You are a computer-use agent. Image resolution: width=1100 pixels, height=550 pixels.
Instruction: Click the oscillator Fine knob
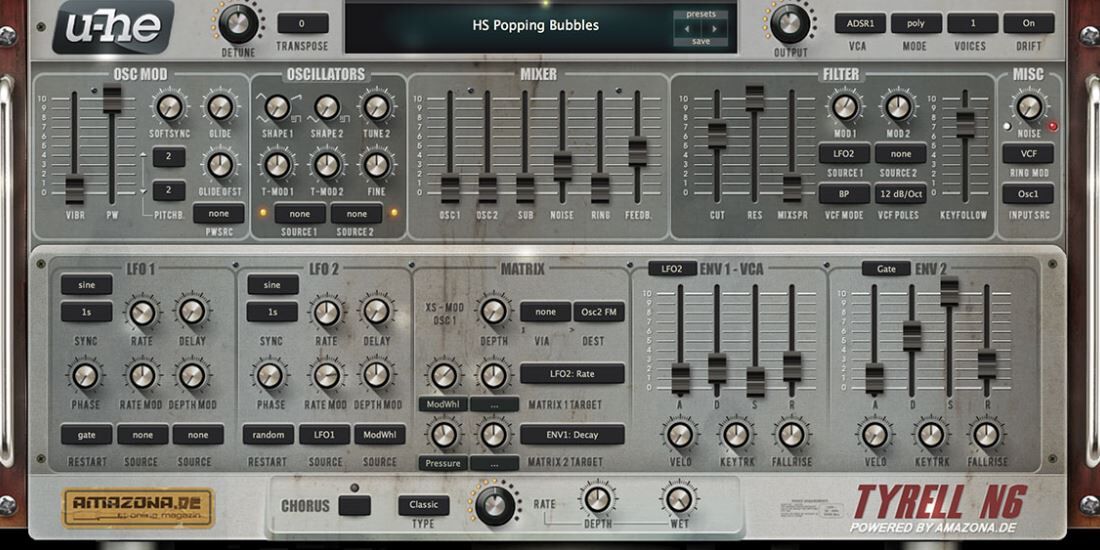377,165
